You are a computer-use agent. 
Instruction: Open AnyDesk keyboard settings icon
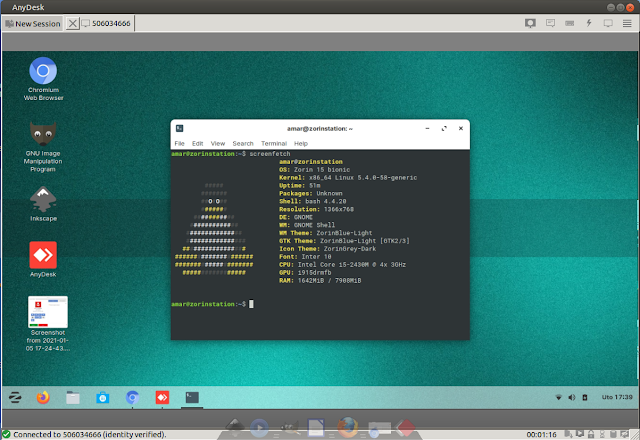pyautogui.click(x=569, y=23)
